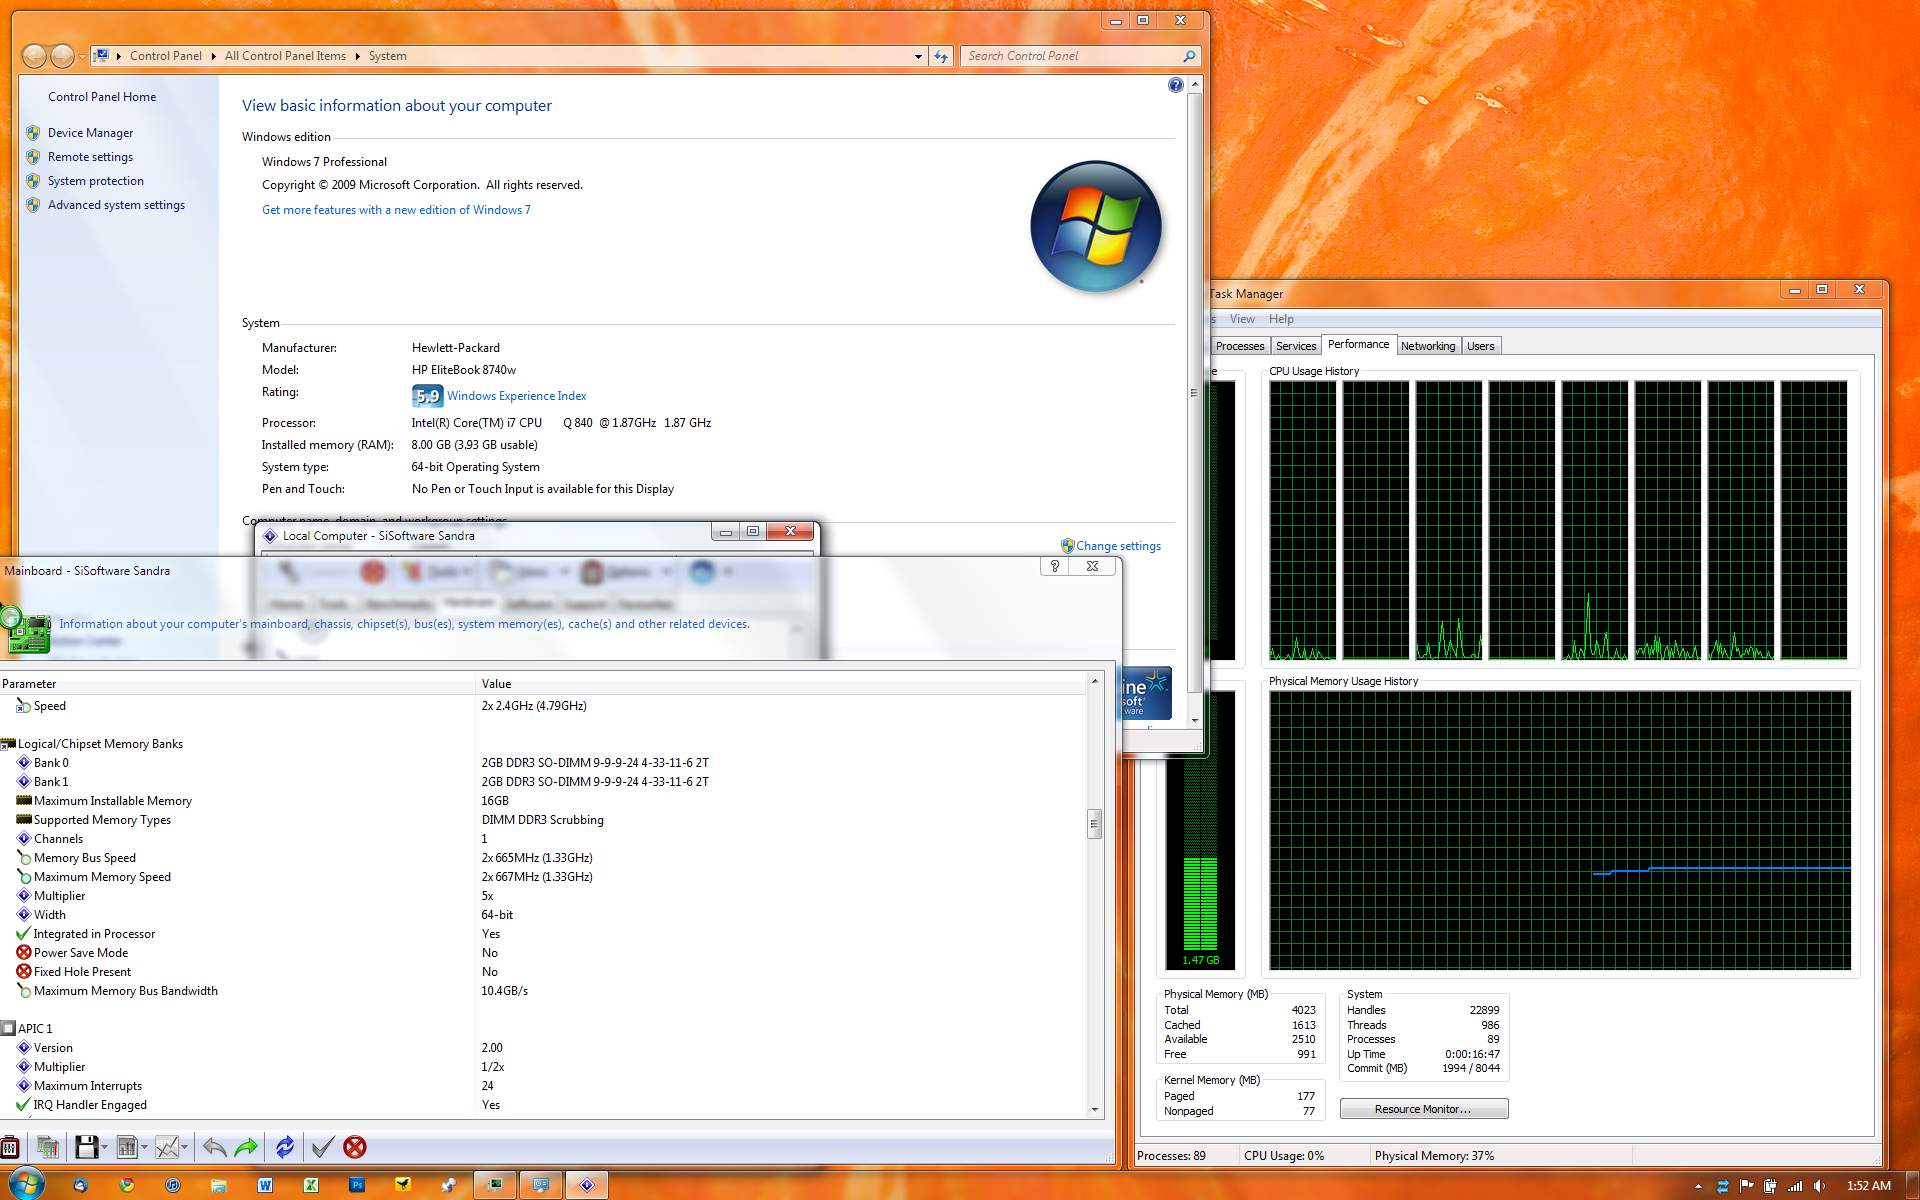The height and width of the screenshot is (1200, 1920).
Task: Select the Performance tab in Task Manager
Action: (x=1358, y=344)
